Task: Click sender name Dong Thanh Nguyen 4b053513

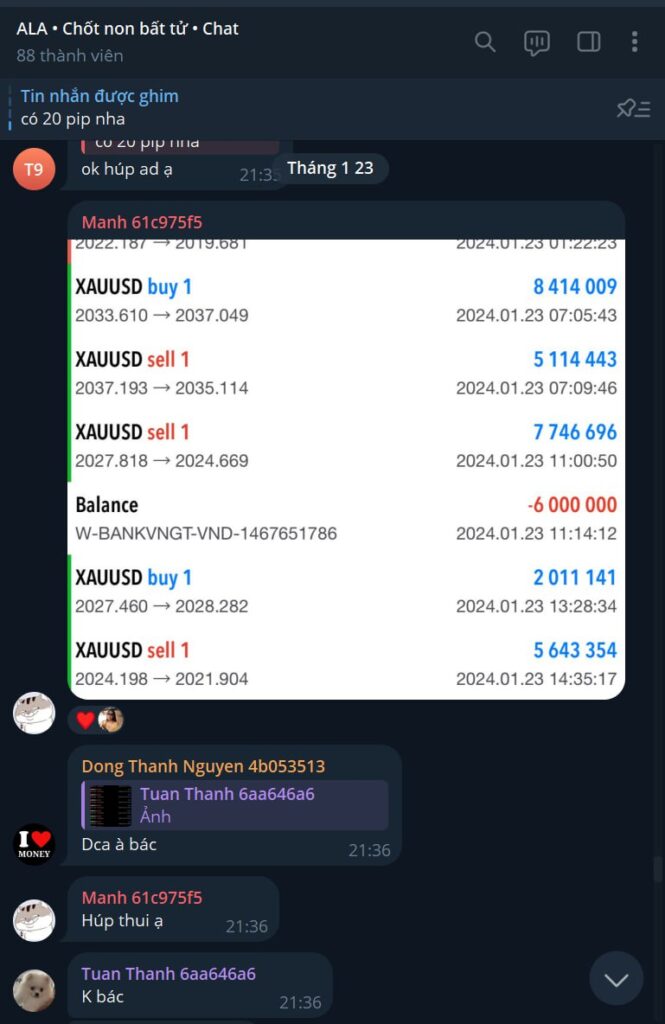Action: (x=203, y=766)
